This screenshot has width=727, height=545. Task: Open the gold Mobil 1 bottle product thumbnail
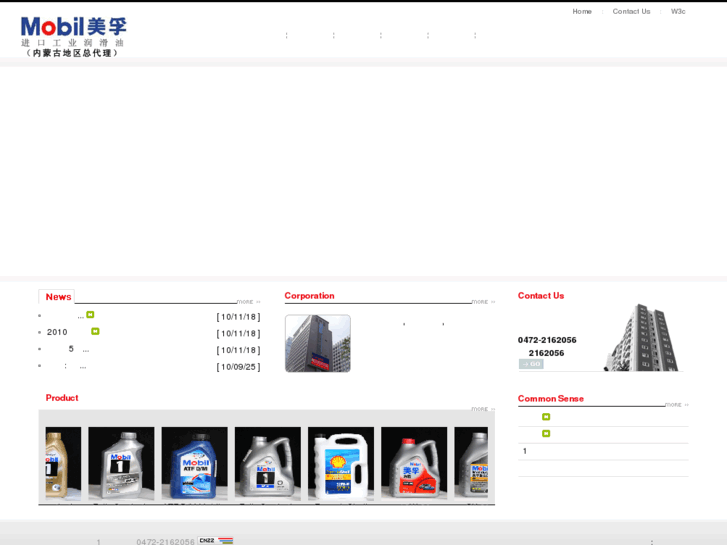click(x=63, y=463)
